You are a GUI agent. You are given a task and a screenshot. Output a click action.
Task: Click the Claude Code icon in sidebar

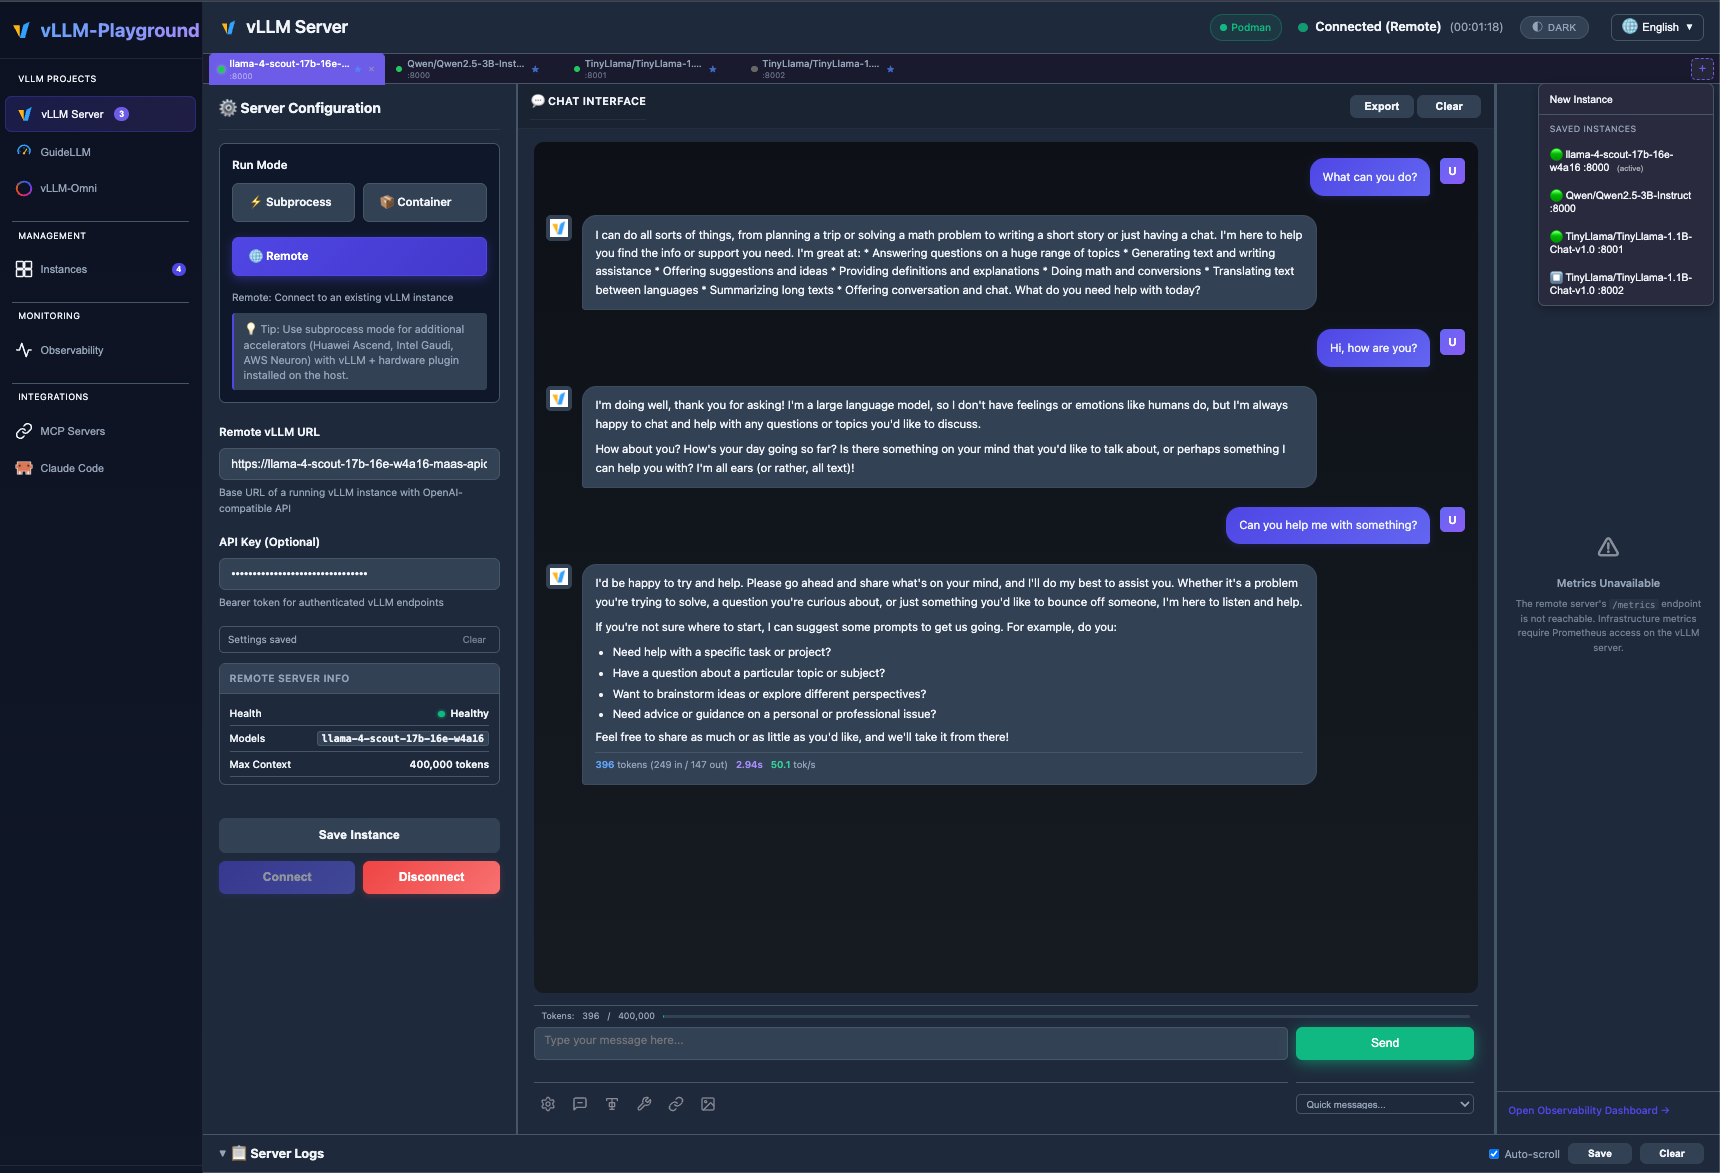tap(24, 468)
